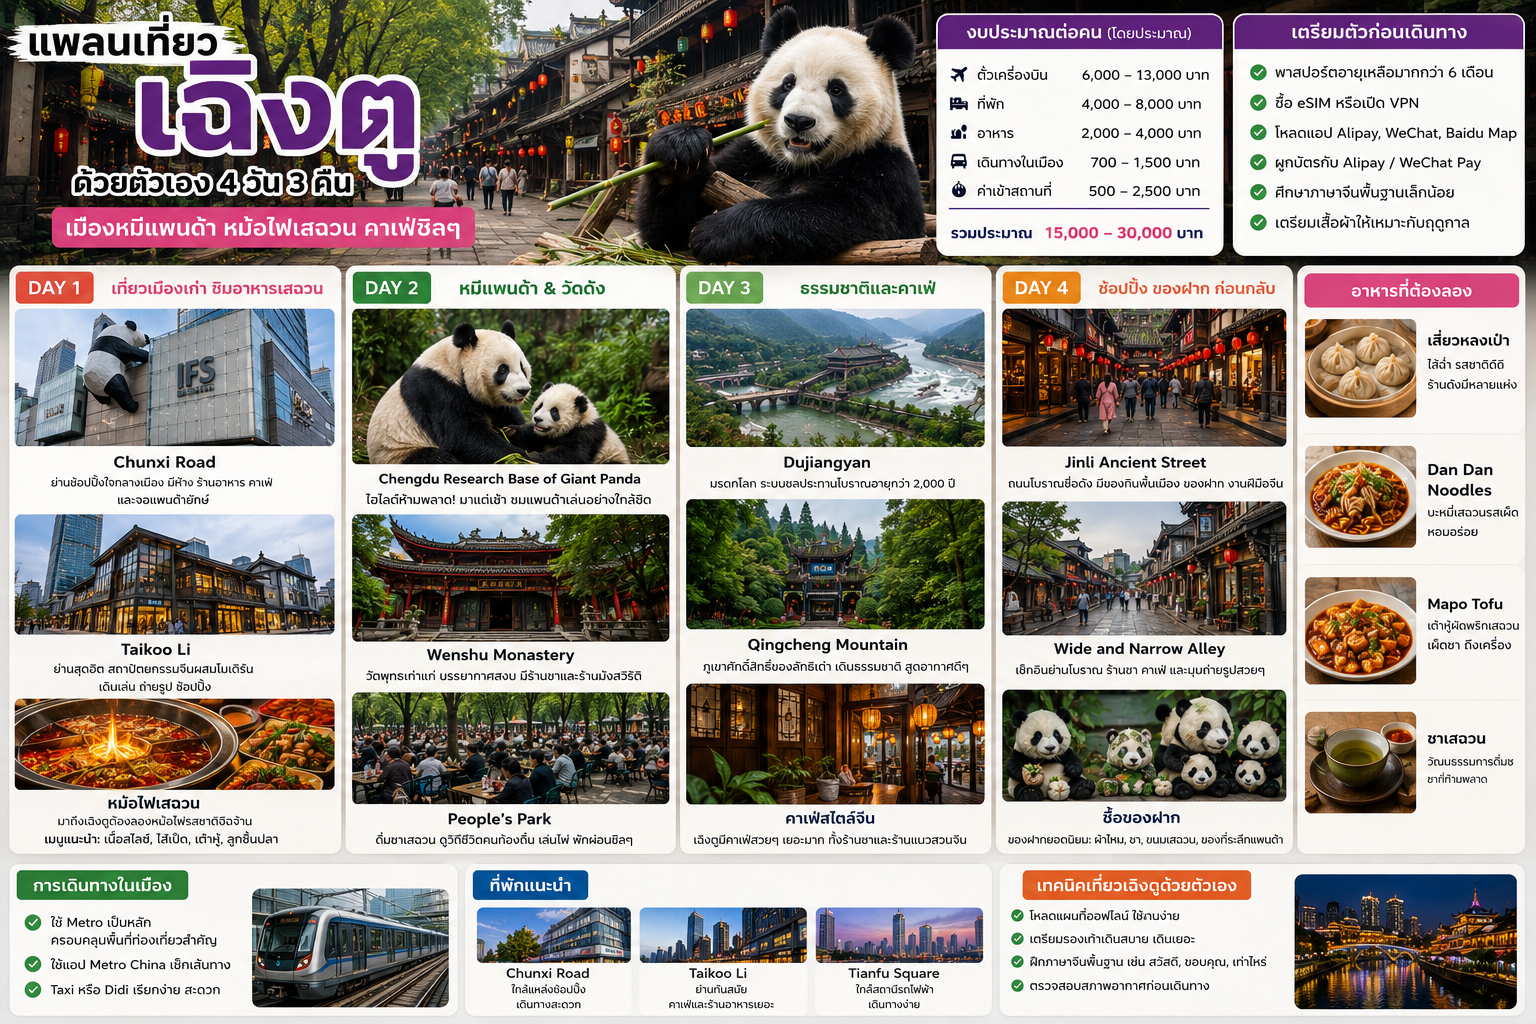1536x1024 pixels.
Task: Click the 'Chengdu Research Base of Giant Panda' title
Action: (509, 479)
